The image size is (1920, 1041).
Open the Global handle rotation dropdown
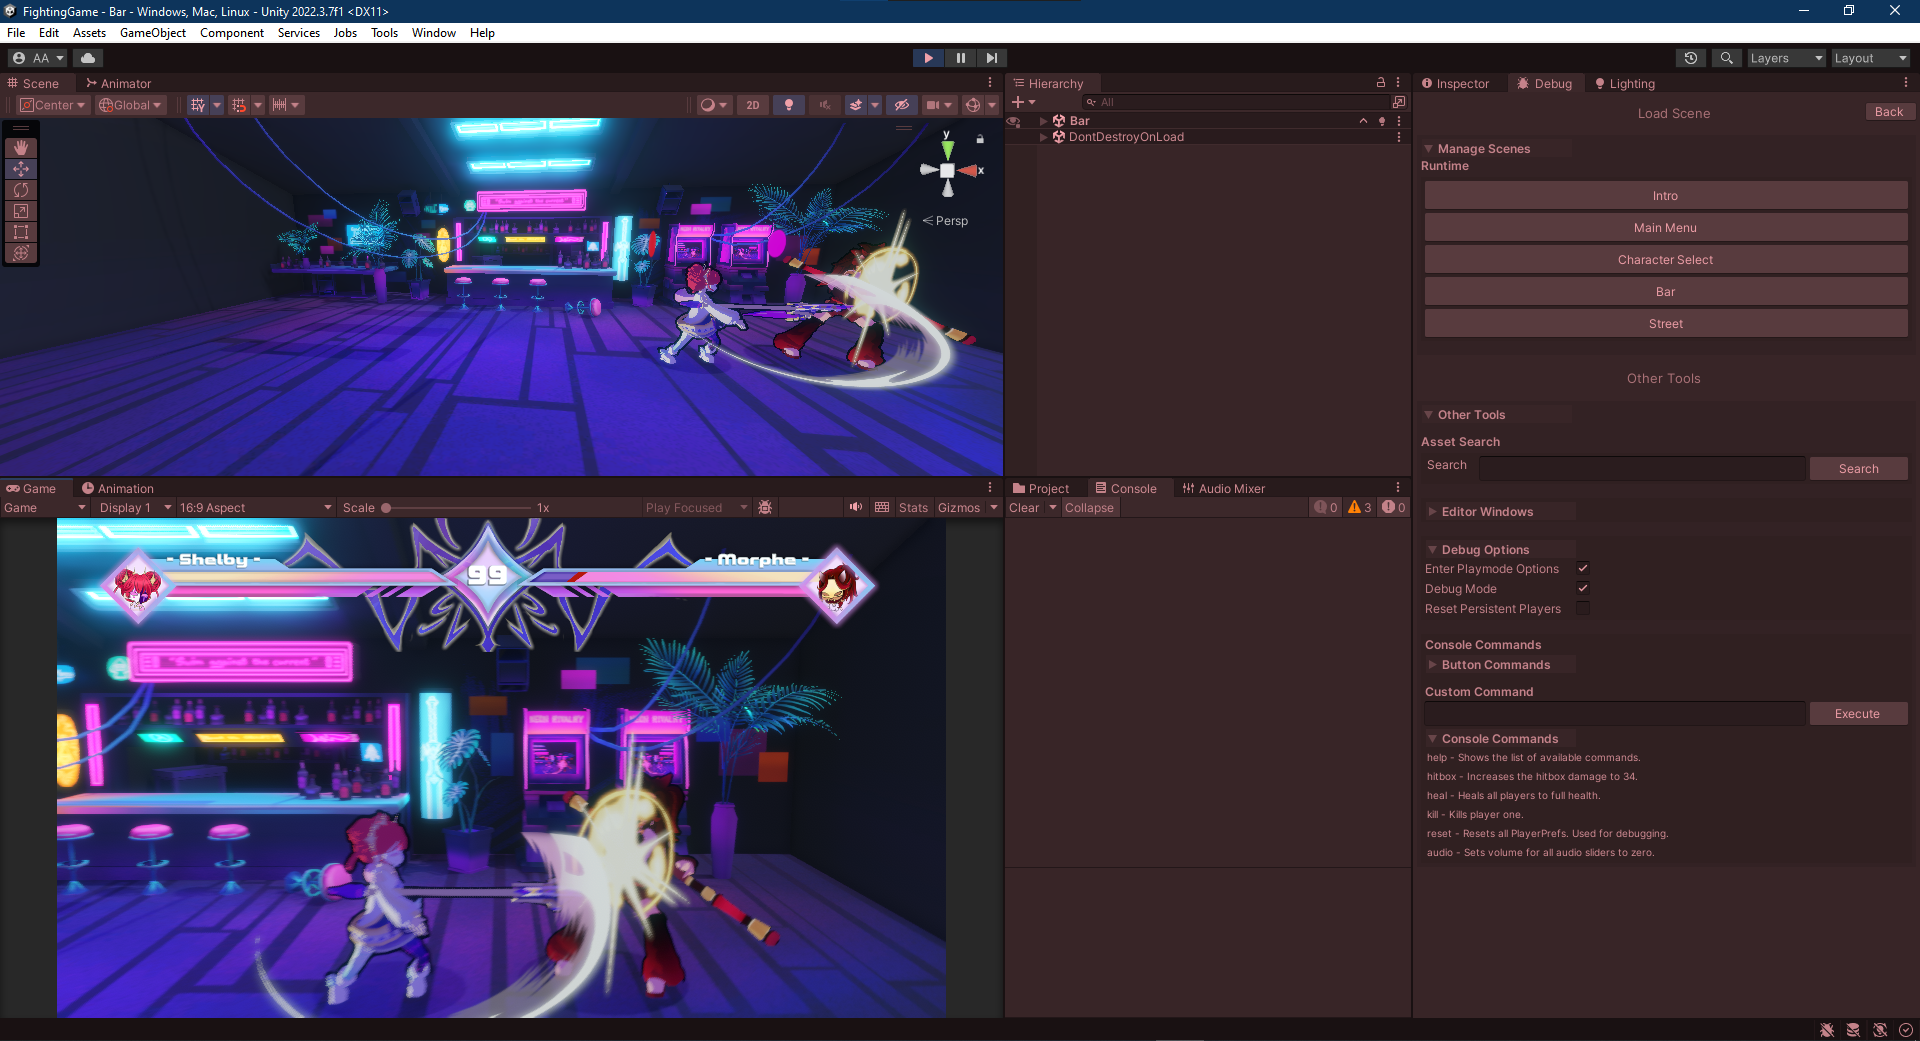click(x=130, y=105)
